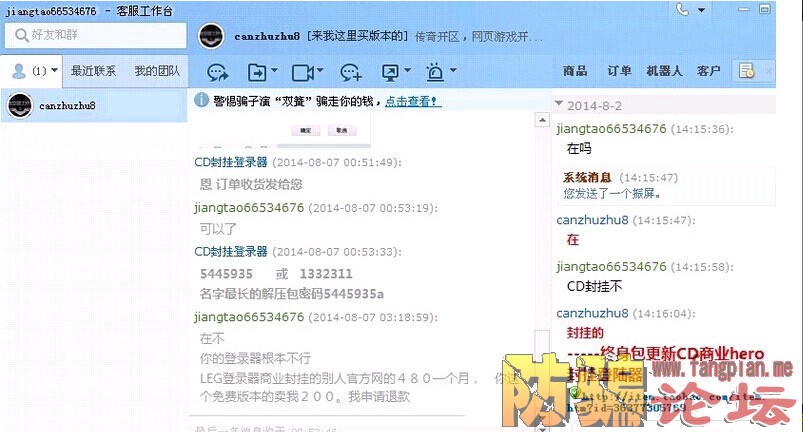Viewport: 803px width, 432px height.
Task: Start a video call with the camera icon
Action: point(302,72)
